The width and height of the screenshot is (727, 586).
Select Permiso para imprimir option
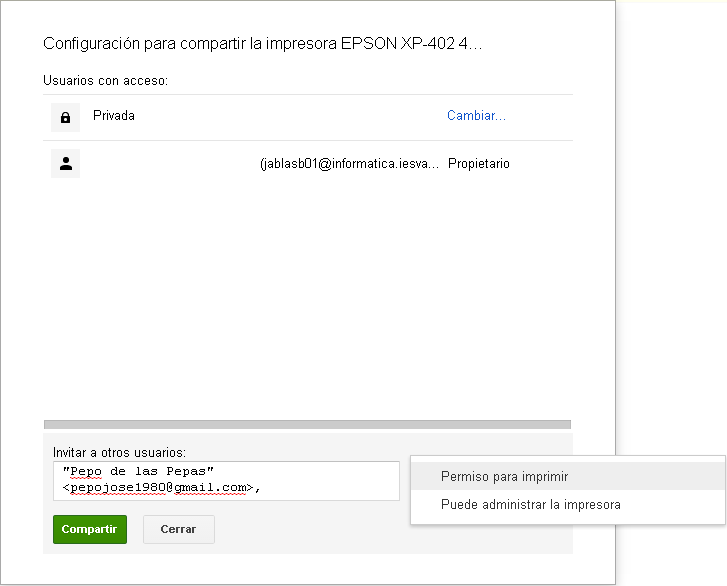(x=504, y=477)
